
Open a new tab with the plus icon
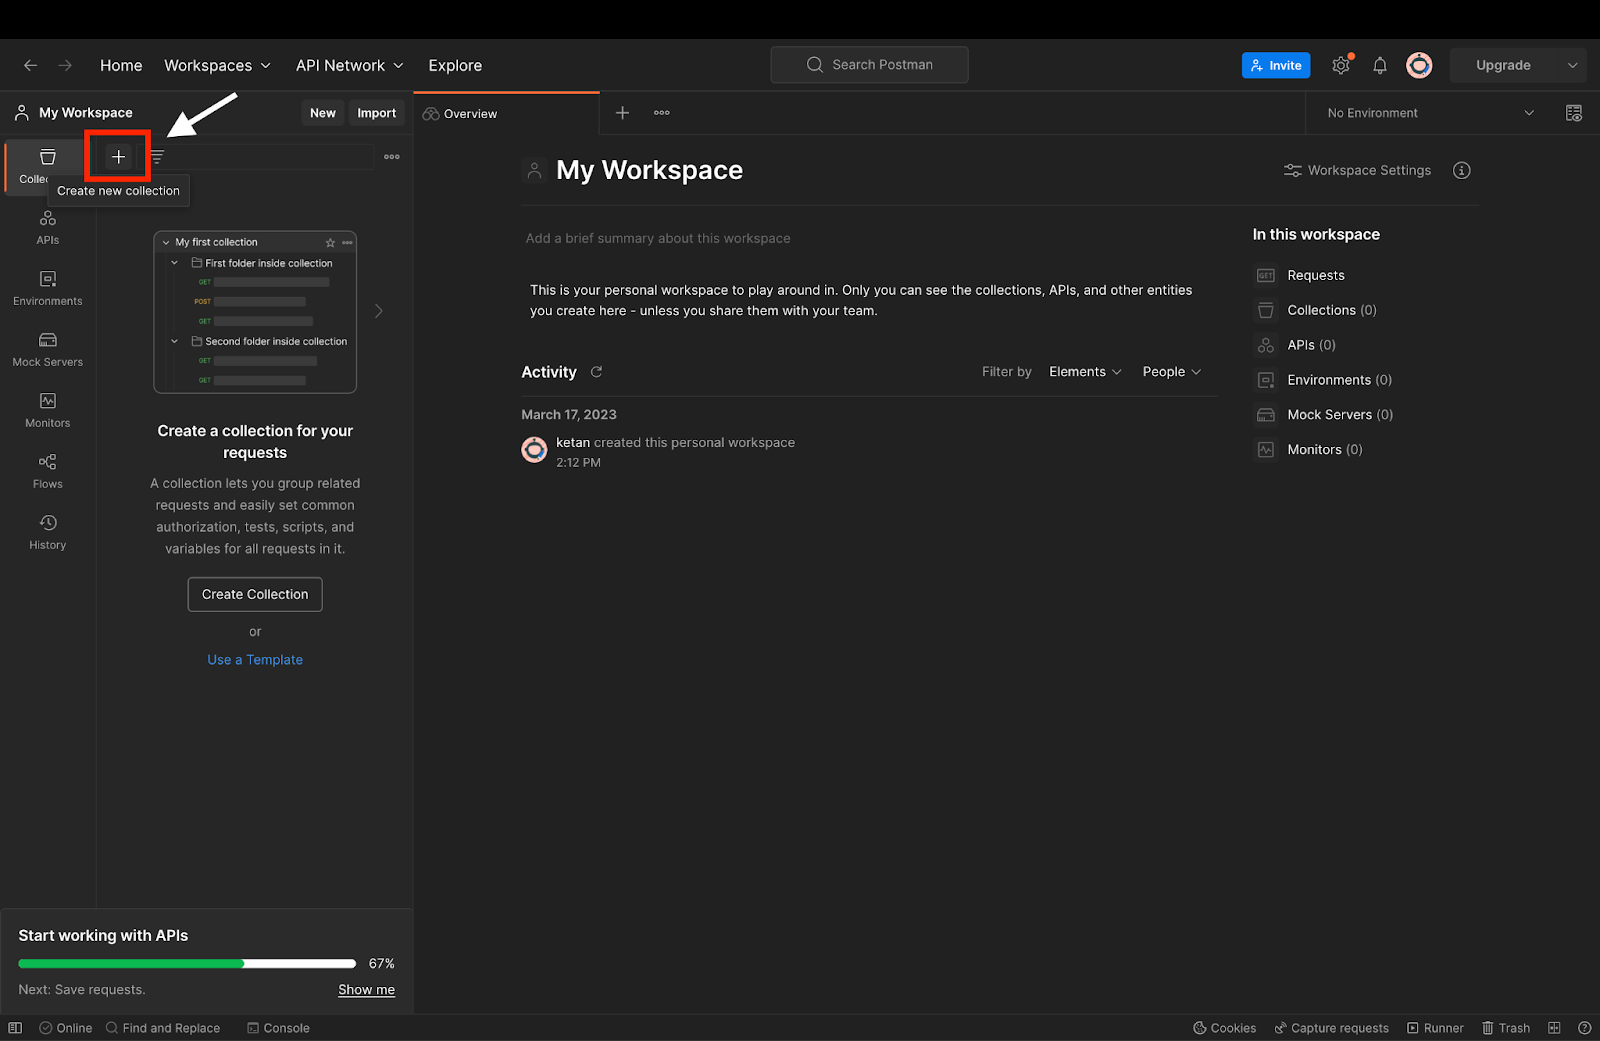(x=622, y=113)
